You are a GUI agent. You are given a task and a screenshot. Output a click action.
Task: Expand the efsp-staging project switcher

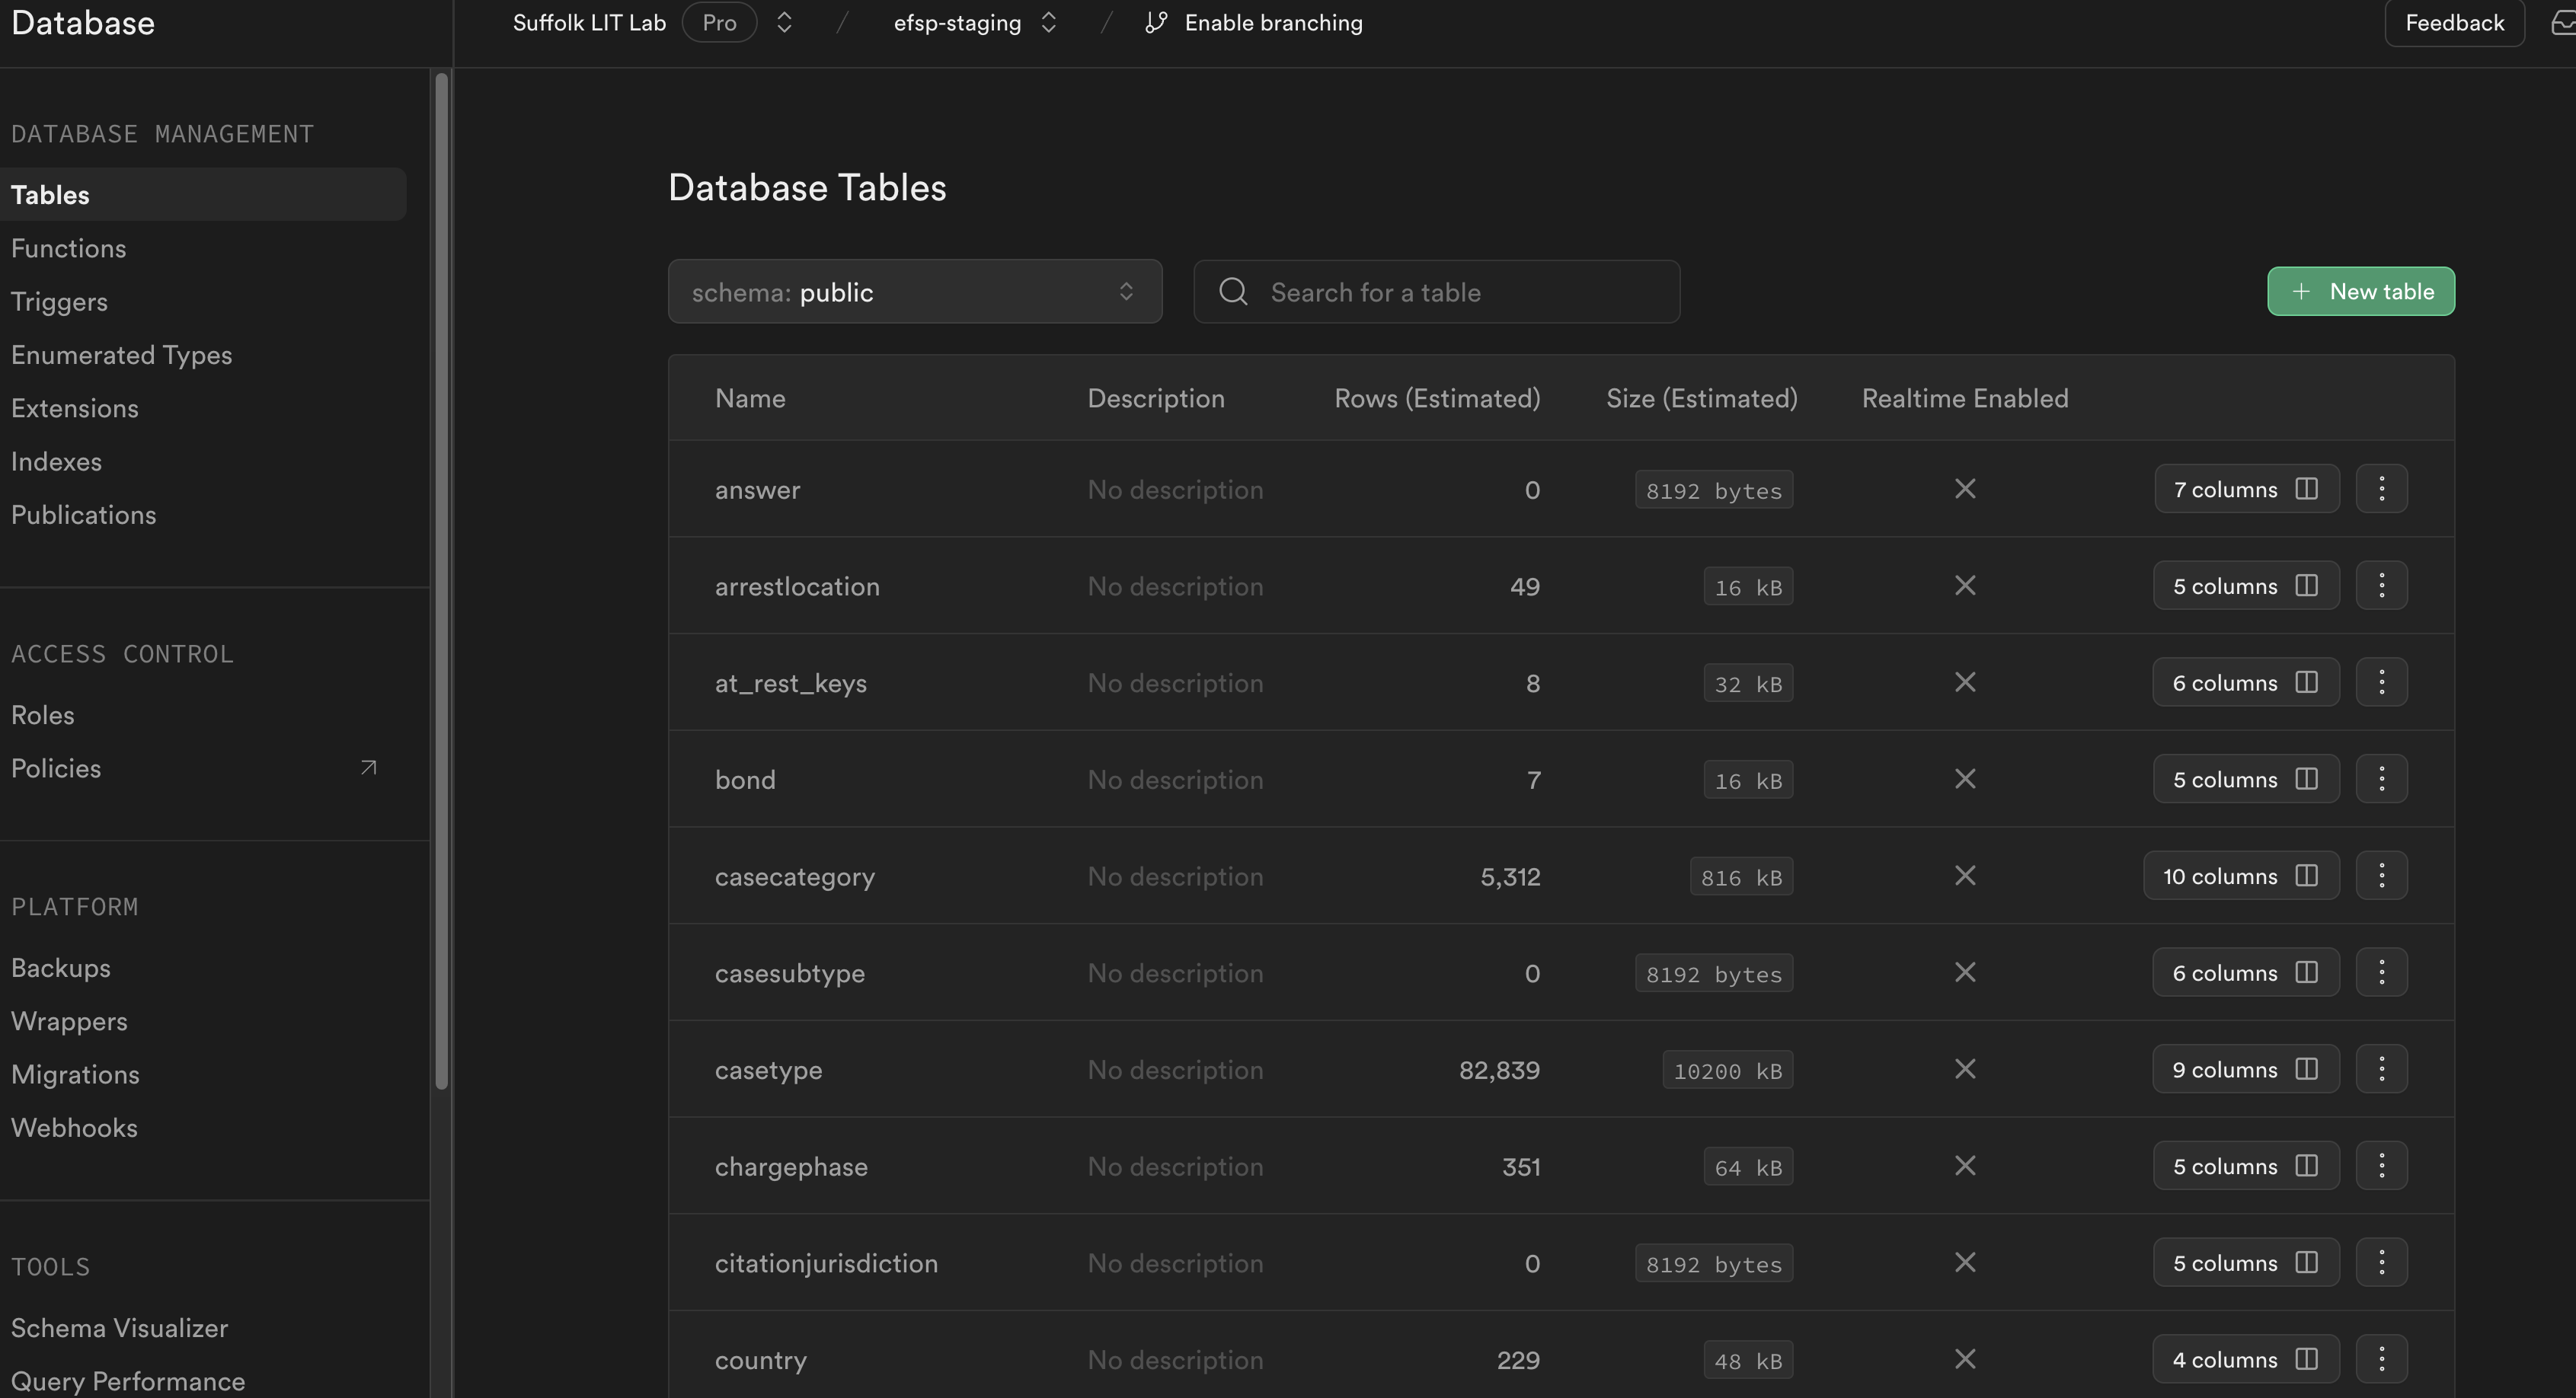click(1048, 23)
